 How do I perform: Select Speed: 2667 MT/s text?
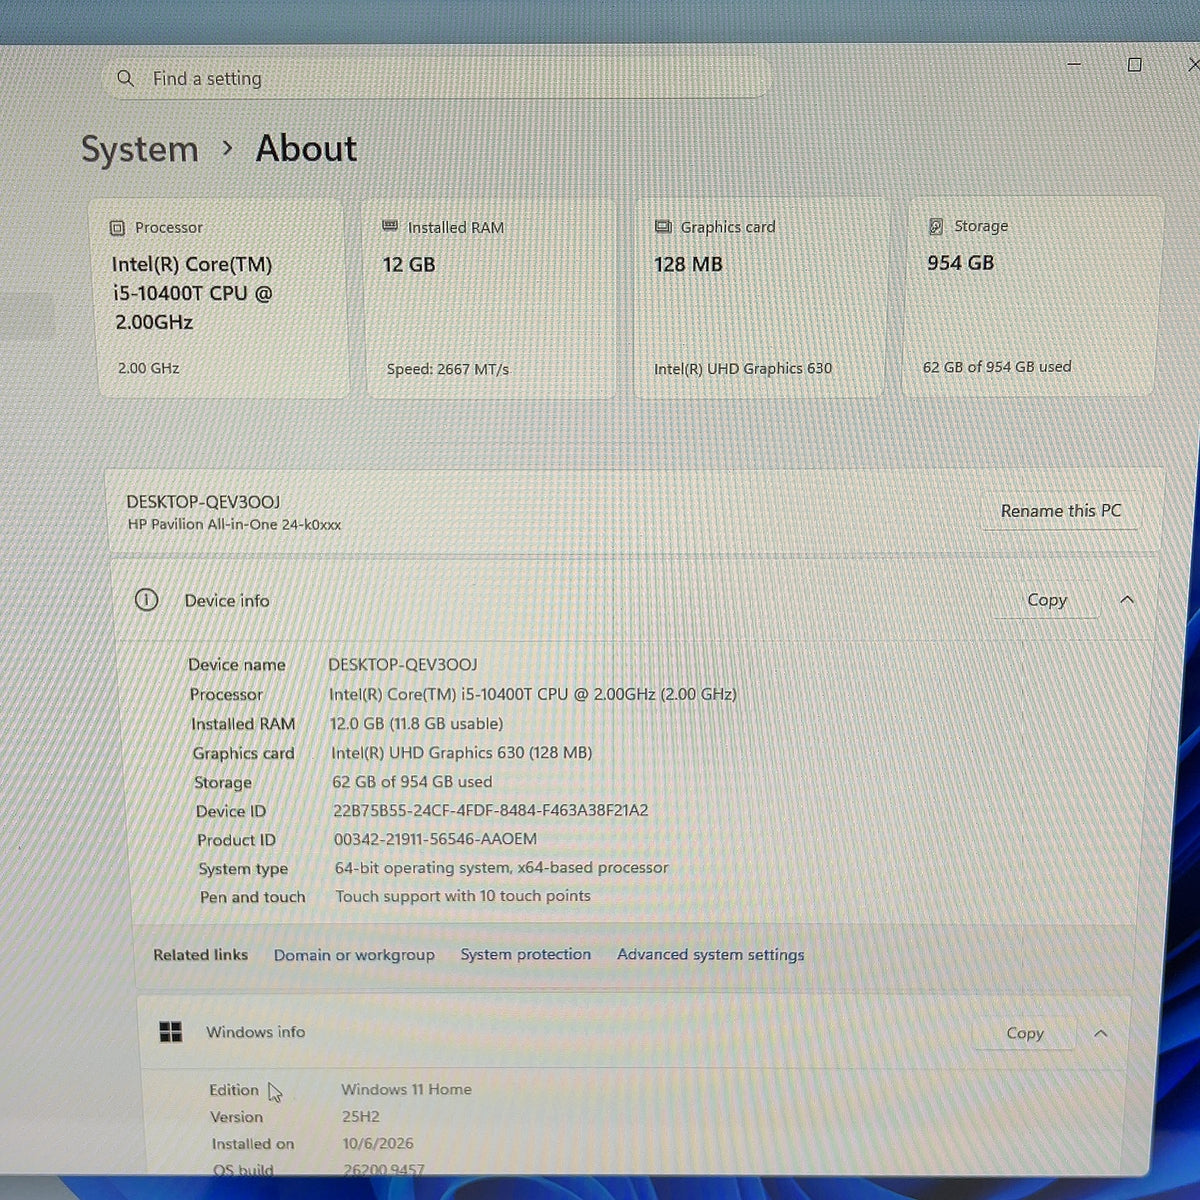coord(447,370)
